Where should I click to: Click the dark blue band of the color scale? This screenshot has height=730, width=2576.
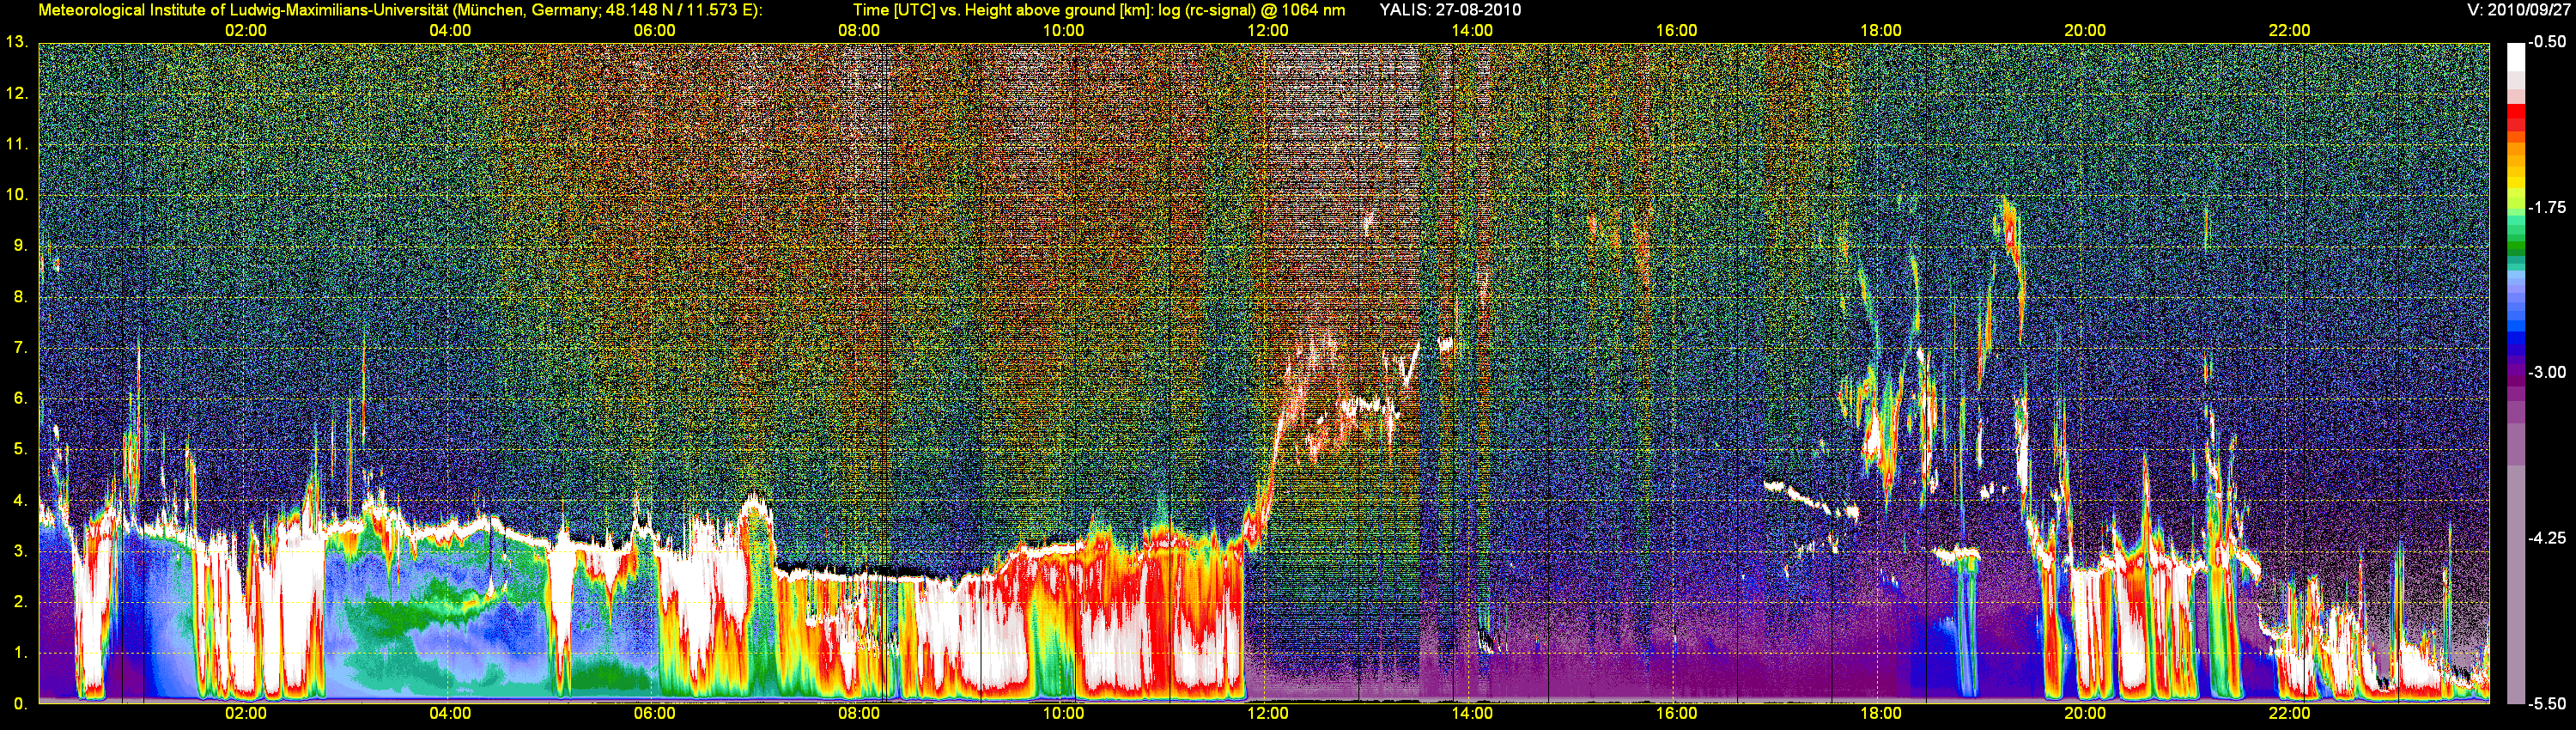click(x=2514, y=340)
